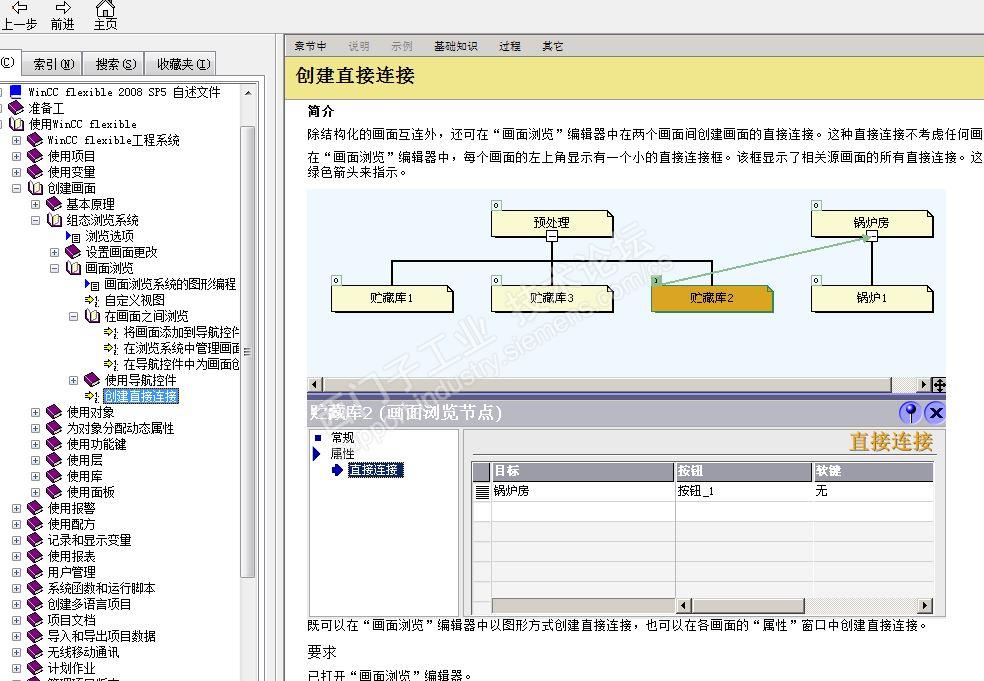Click the book icon beside 导入和导出项目数据
The height and width of the screenshot is (681, 984).
(35, 636)
